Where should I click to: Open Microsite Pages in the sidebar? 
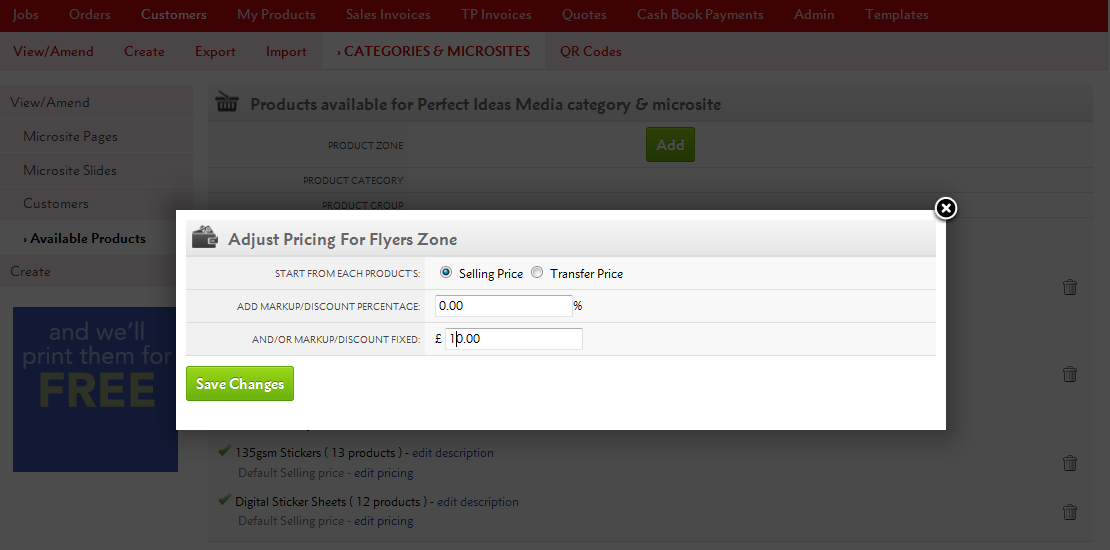[70, 137]
